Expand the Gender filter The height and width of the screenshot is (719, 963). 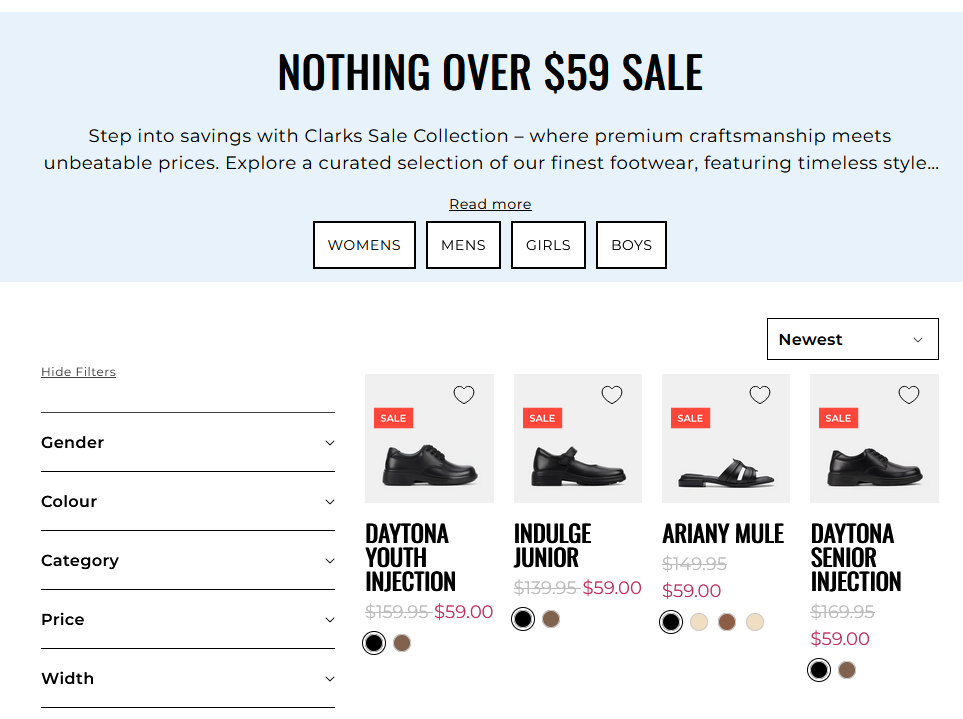188,442
